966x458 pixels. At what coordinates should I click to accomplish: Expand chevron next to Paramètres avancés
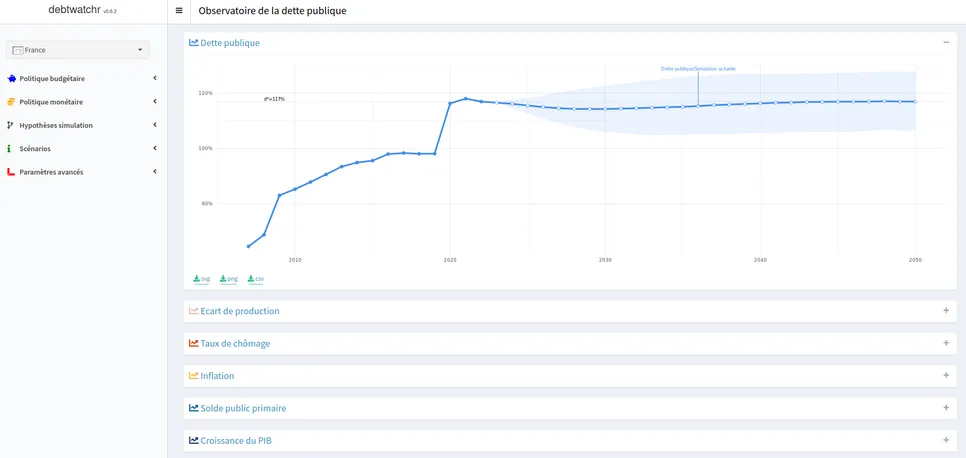155,171
